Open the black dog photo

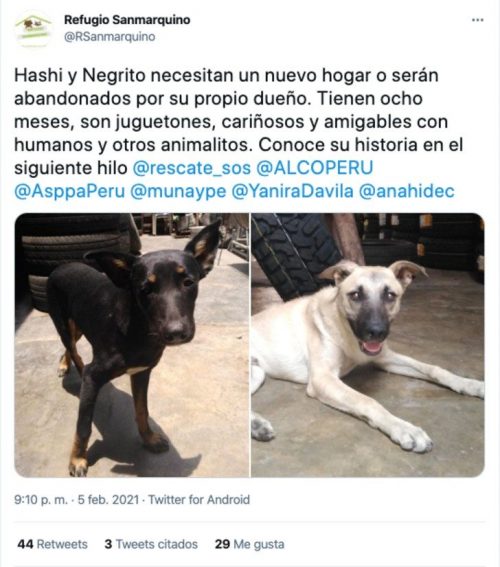click(132, 345)
